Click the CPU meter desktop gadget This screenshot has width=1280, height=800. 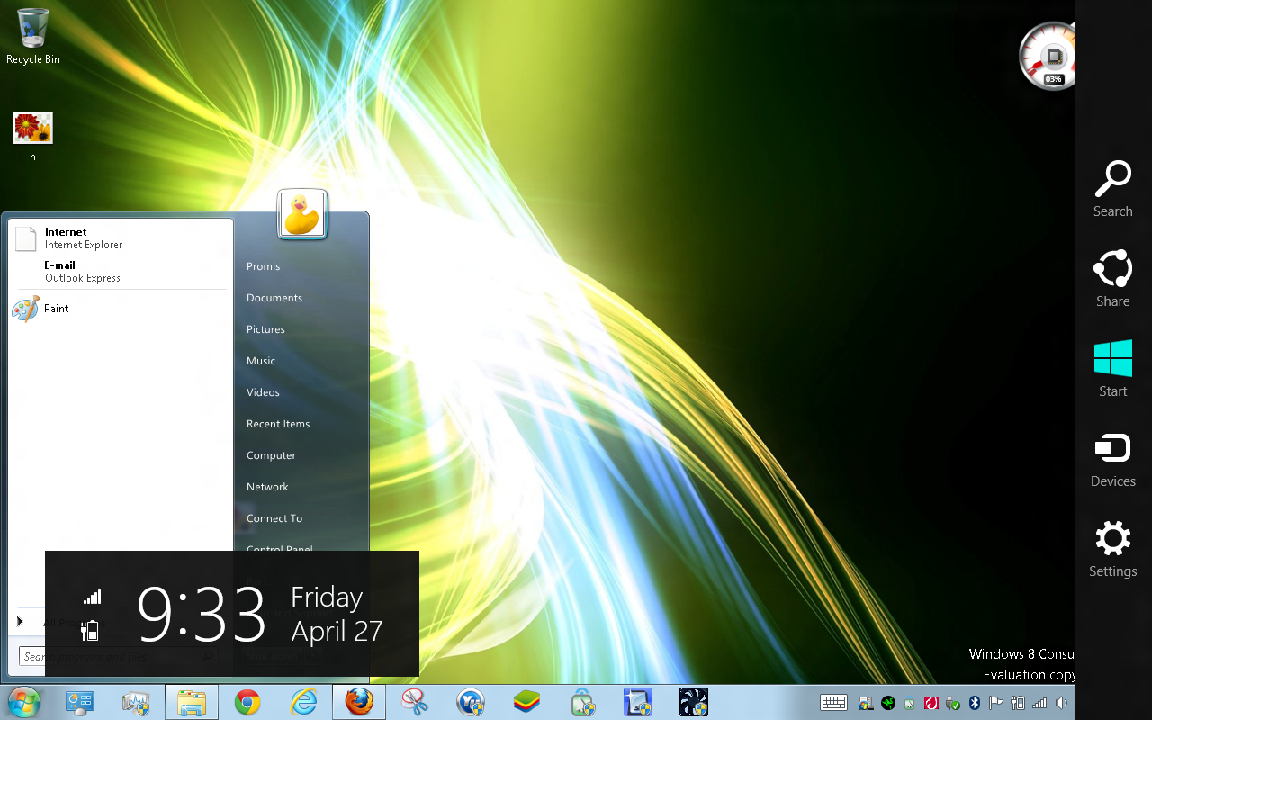[1047, 56]
